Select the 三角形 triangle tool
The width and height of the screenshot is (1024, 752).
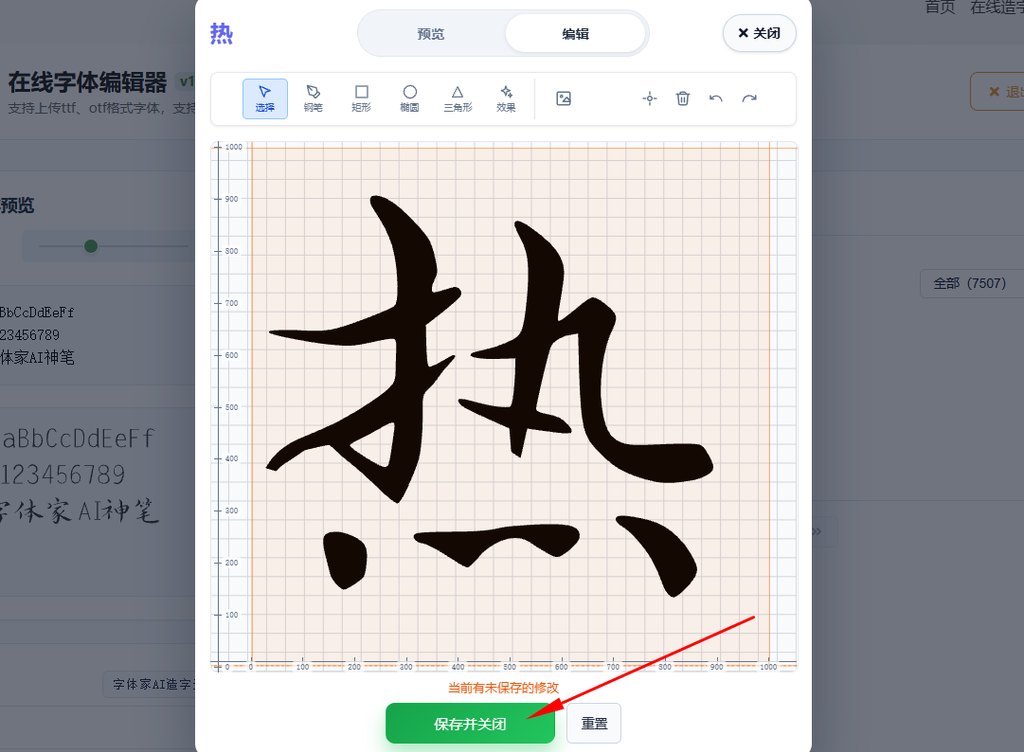point(458,99)
